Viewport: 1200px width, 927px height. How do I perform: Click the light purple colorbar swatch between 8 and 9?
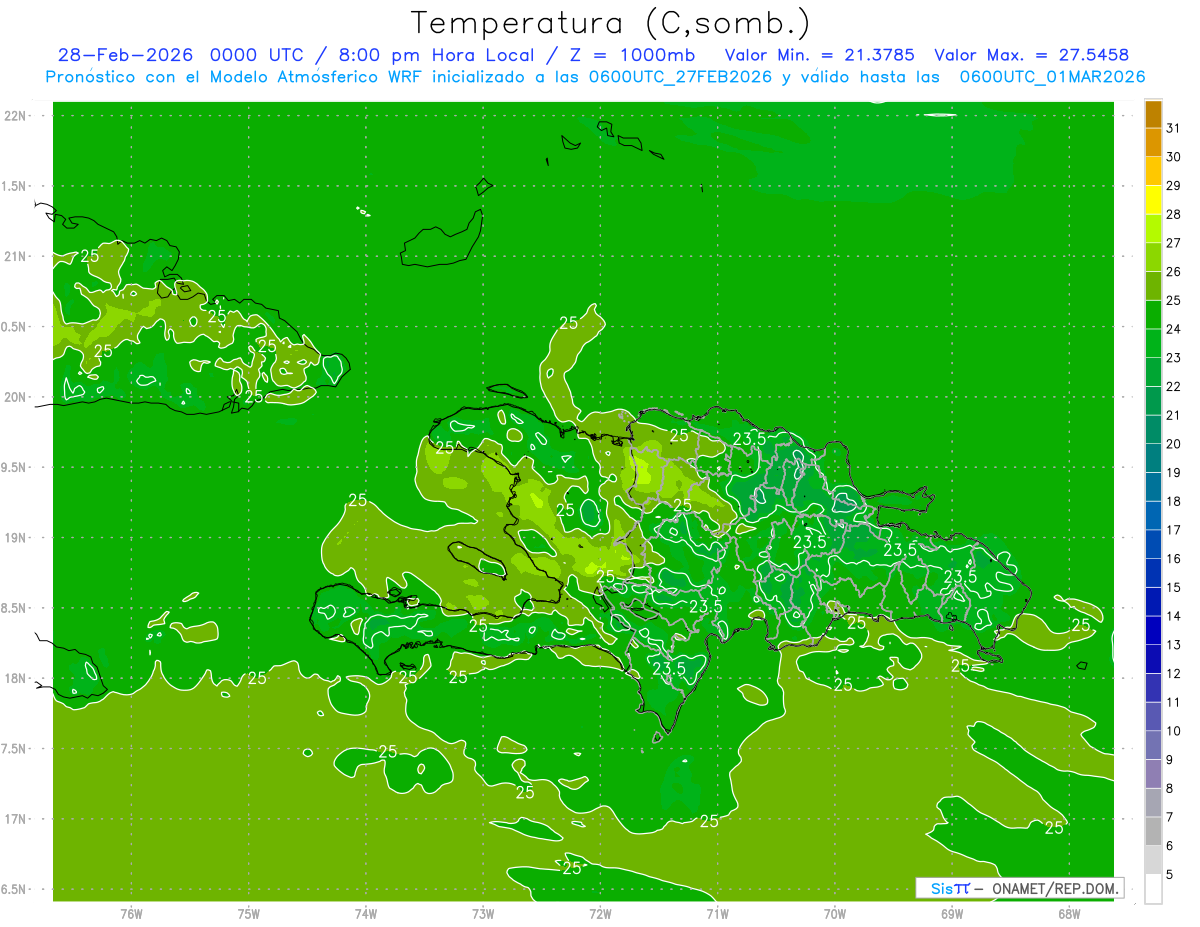click(x=1153, y=774)
